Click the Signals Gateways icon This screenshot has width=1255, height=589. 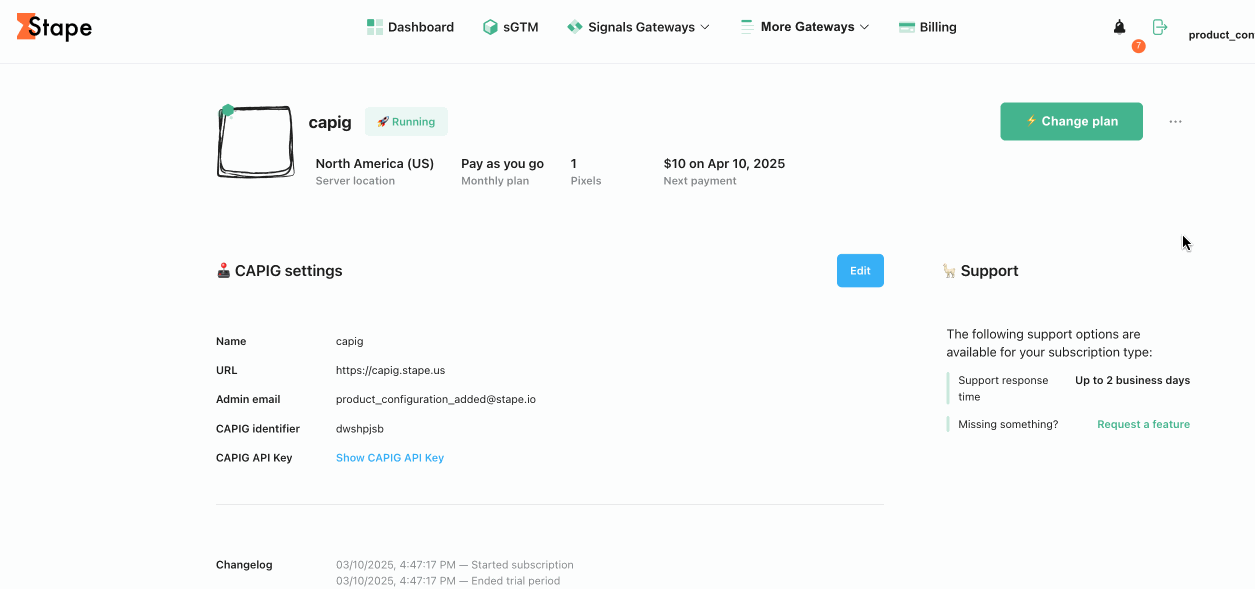574,27
